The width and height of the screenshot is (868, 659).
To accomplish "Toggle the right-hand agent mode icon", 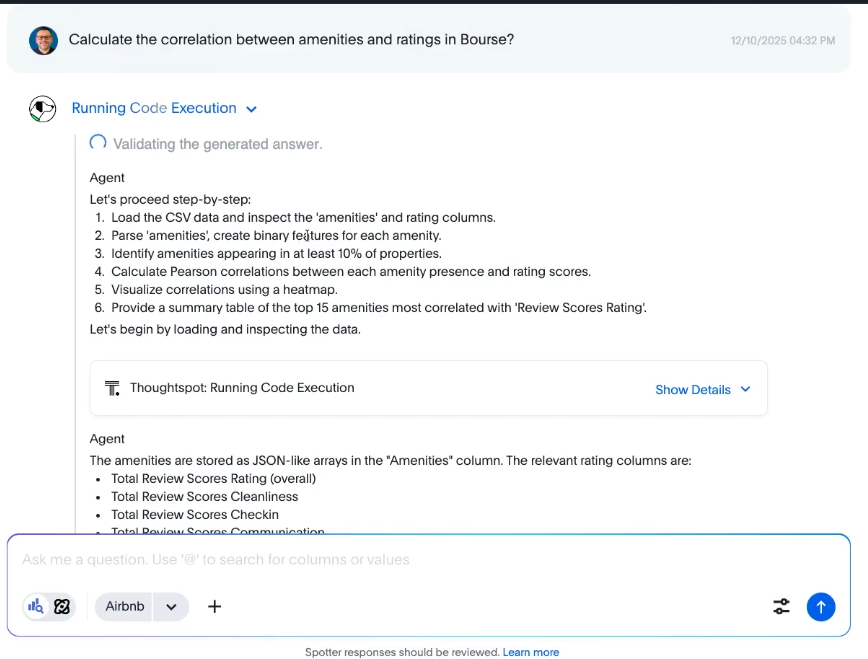I will (x=62, y=606).
